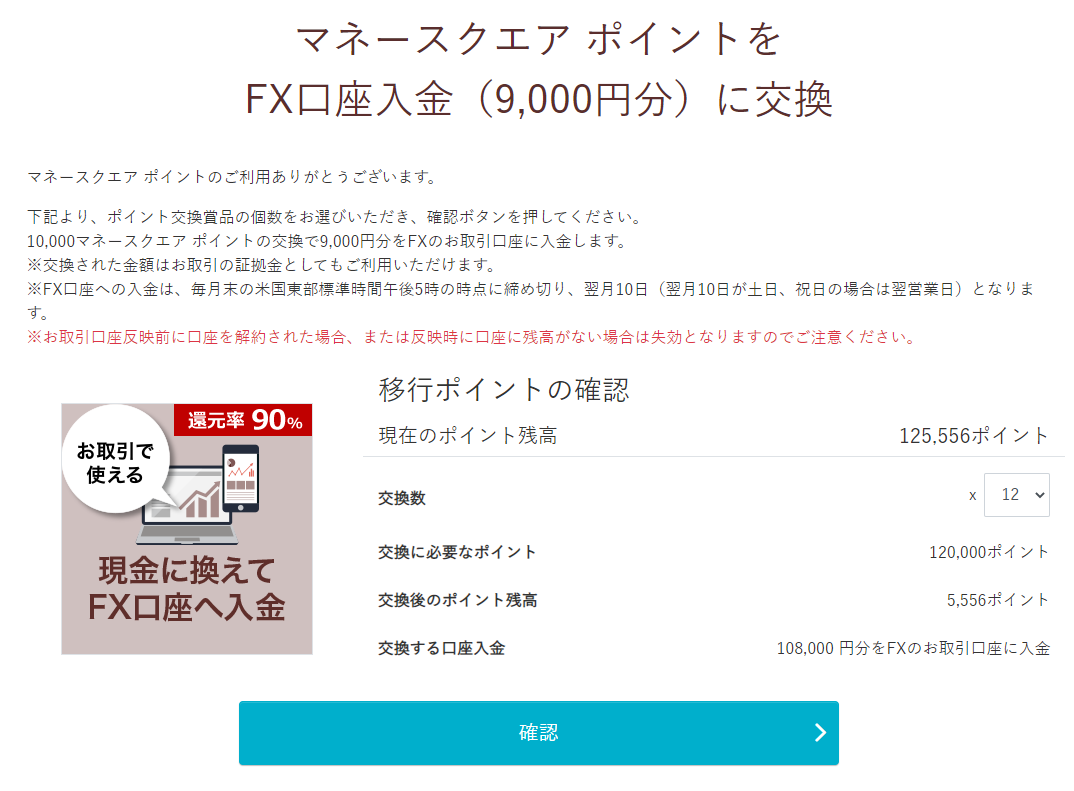Click the 交換数 label

tap(402, 498)
